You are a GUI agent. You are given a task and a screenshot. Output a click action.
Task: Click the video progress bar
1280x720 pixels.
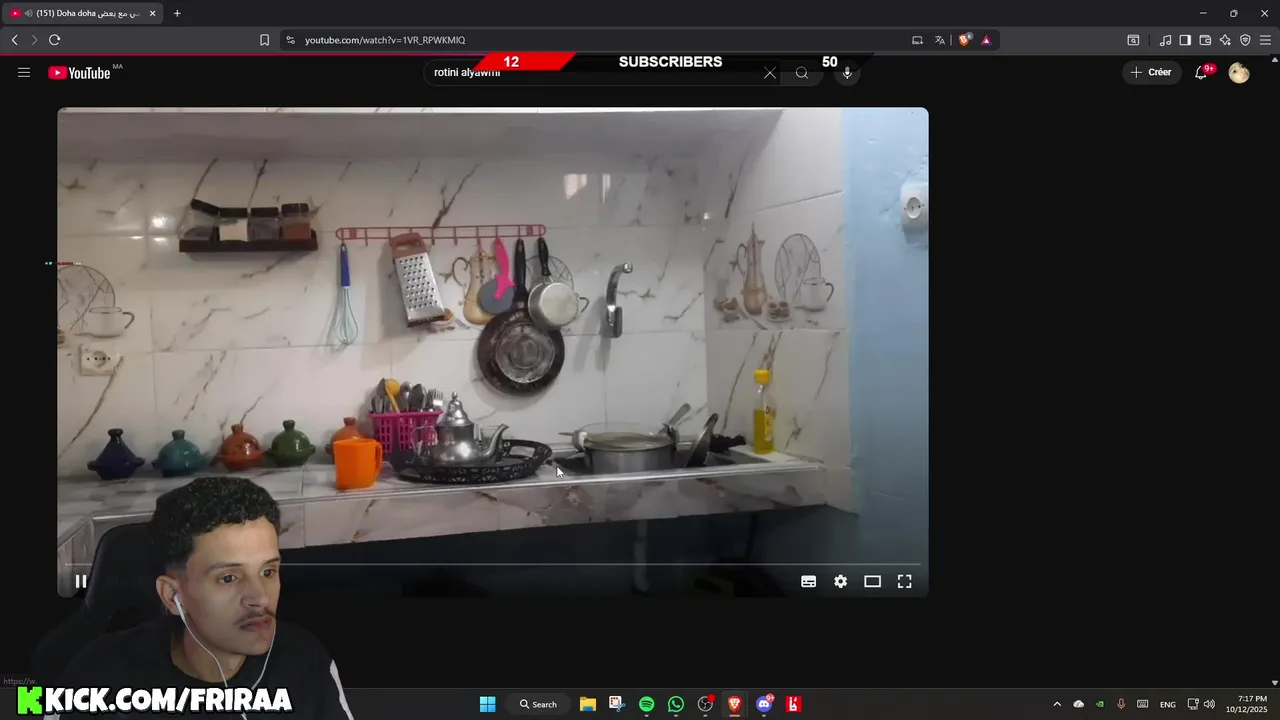492,565
